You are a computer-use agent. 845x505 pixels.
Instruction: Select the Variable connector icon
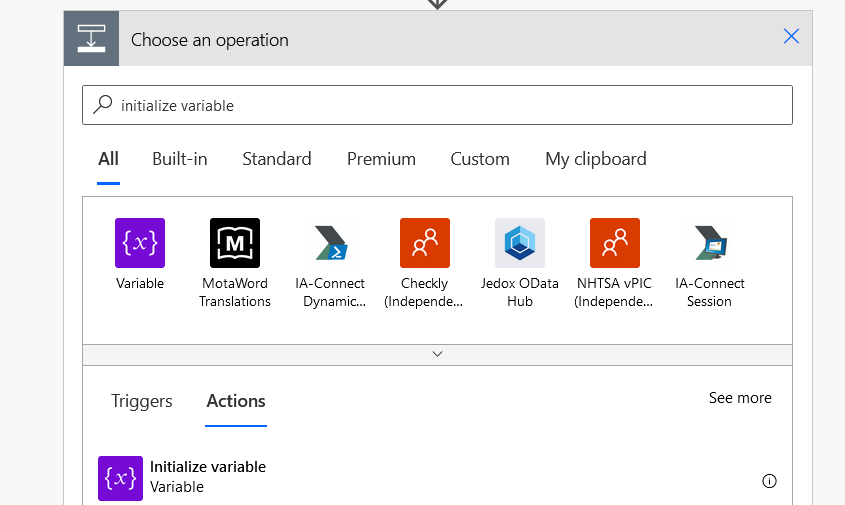pyautogui.click(x=140, y=243)
